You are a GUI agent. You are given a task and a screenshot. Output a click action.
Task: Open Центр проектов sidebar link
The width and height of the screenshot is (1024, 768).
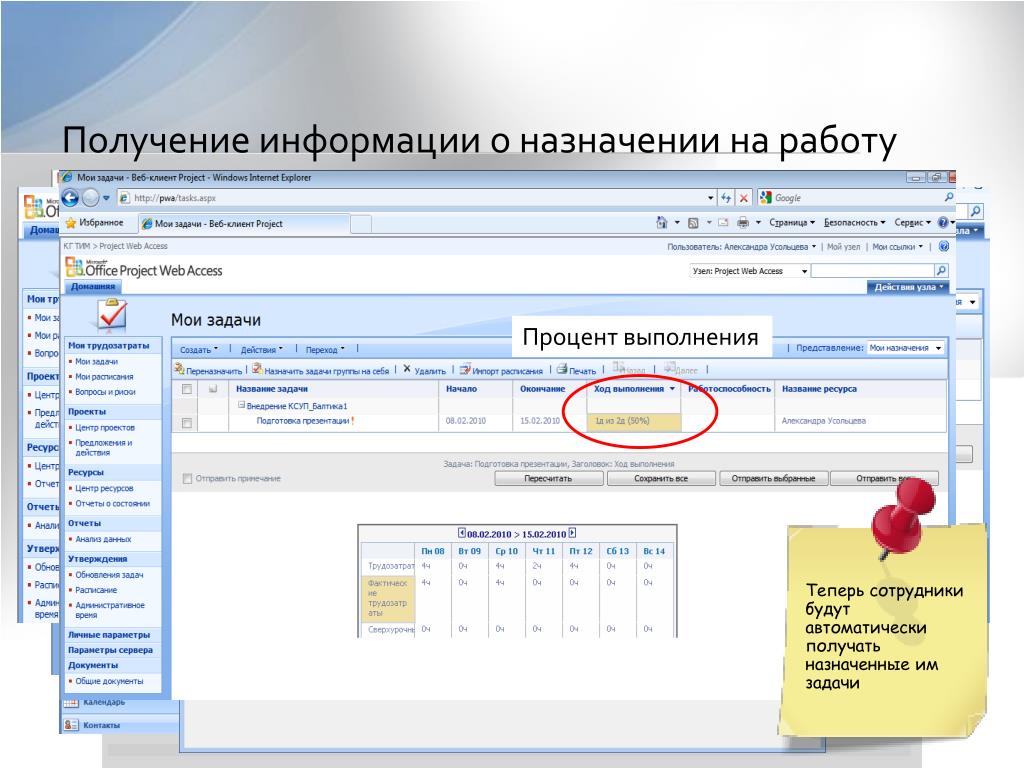(104, 428)
